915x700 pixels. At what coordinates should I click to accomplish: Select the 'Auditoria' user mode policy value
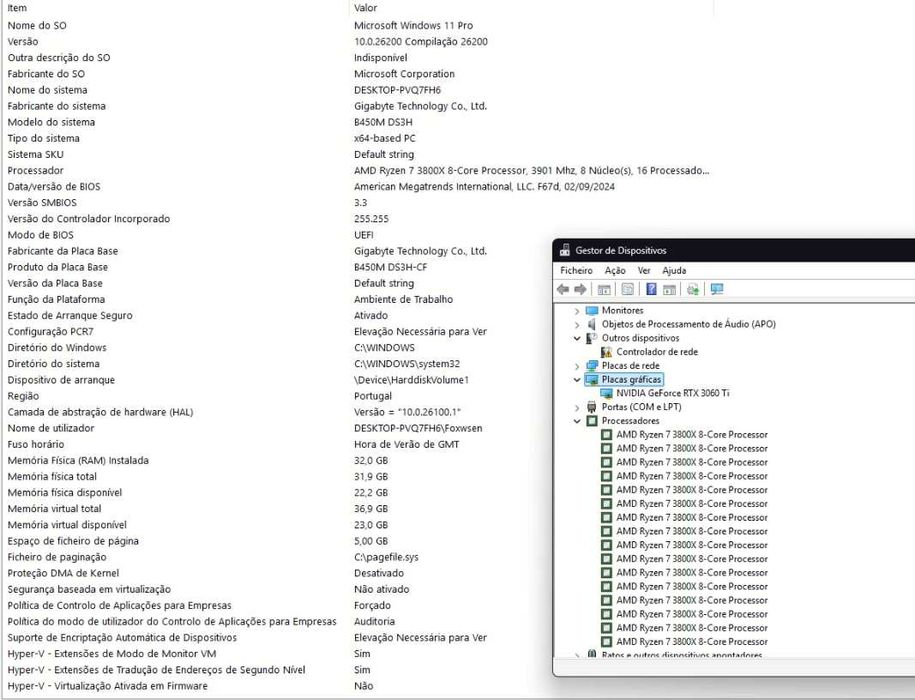tap(375, 622)
